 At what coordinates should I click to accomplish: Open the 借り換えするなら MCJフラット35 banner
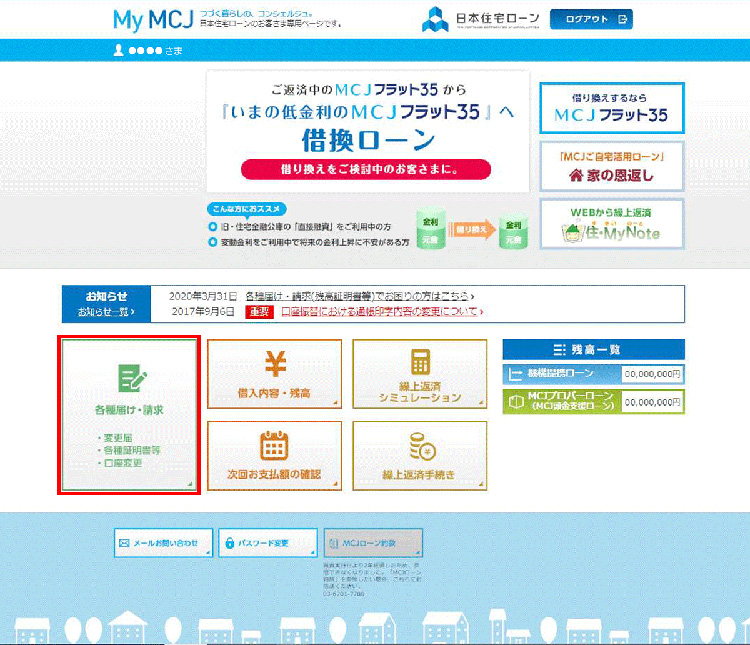tap(612, 108)
